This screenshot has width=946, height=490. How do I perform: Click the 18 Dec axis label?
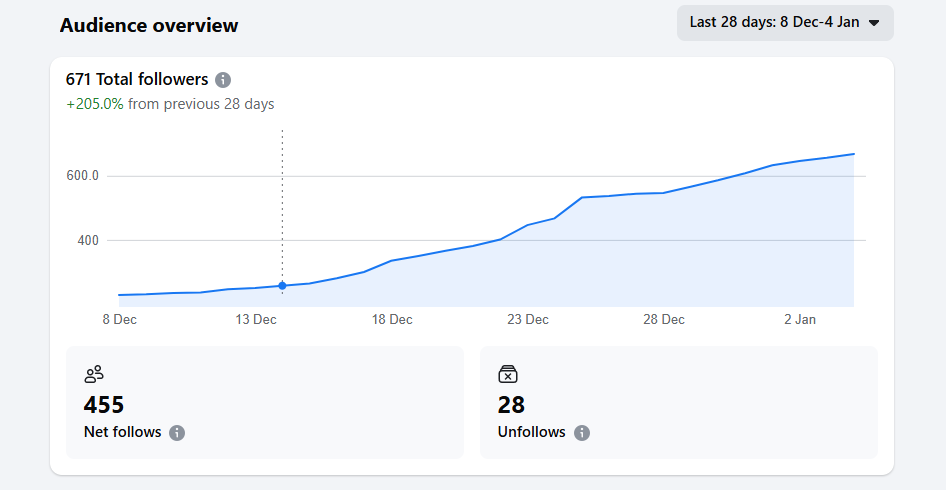click(392, 320)
